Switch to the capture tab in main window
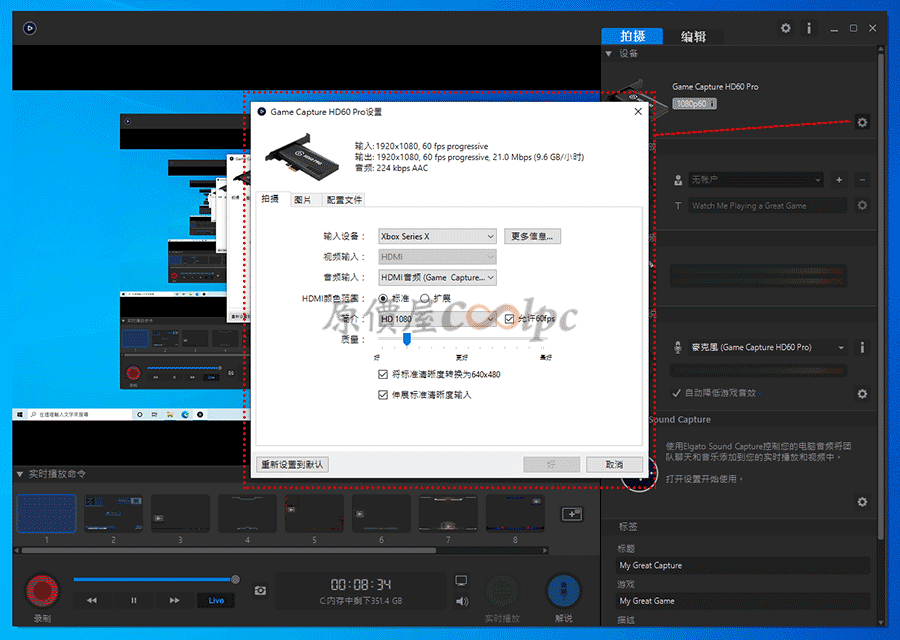The width and height of the screenshot is (900, 640). coord(632,36)
